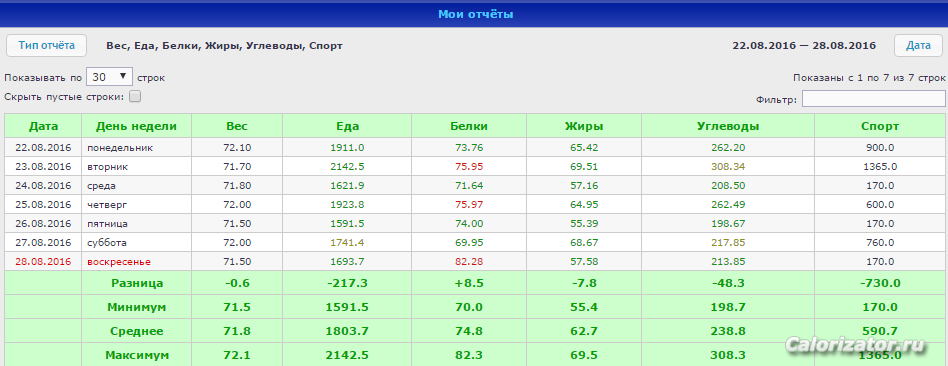Sort by the День недели column header

pyautogui.click(x=137, y=126)
